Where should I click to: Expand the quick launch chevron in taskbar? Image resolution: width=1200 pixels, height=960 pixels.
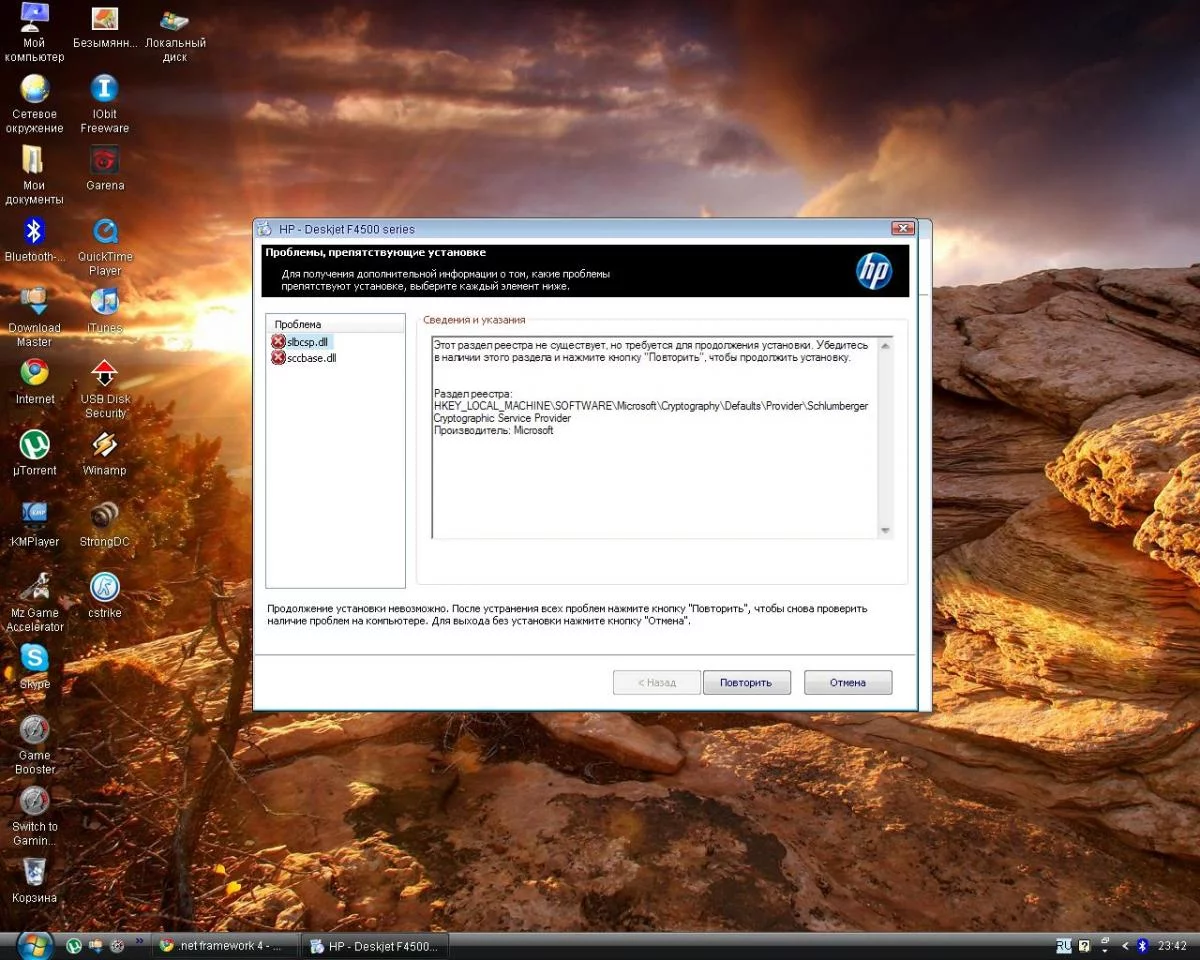click(139, 942)
